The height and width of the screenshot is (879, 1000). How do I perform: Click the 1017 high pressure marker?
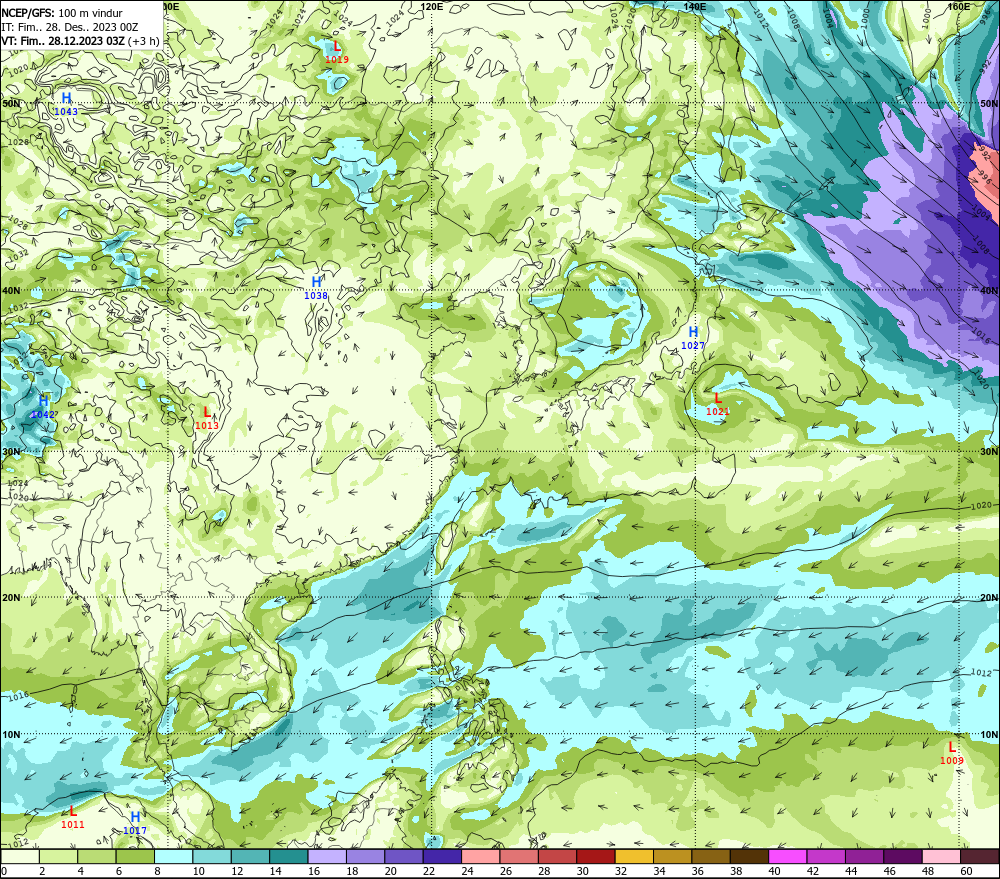tap(135, 823)
